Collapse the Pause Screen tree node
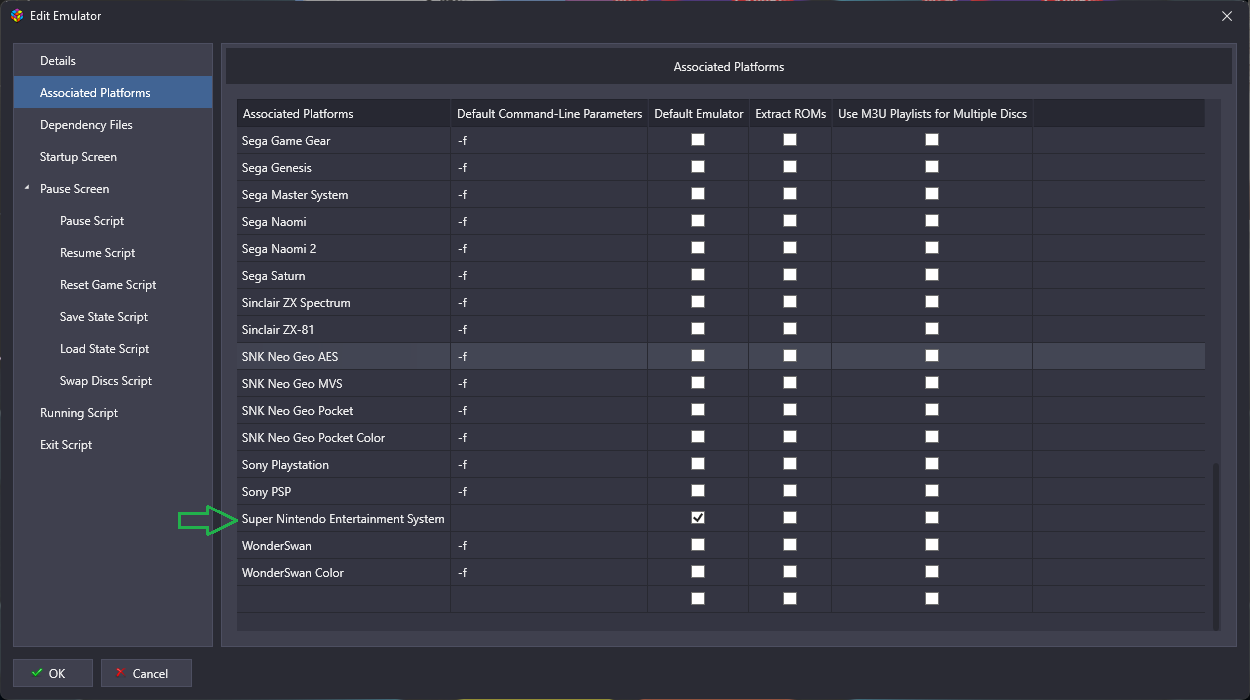The image size is (1250, 700). click(27, 188)
